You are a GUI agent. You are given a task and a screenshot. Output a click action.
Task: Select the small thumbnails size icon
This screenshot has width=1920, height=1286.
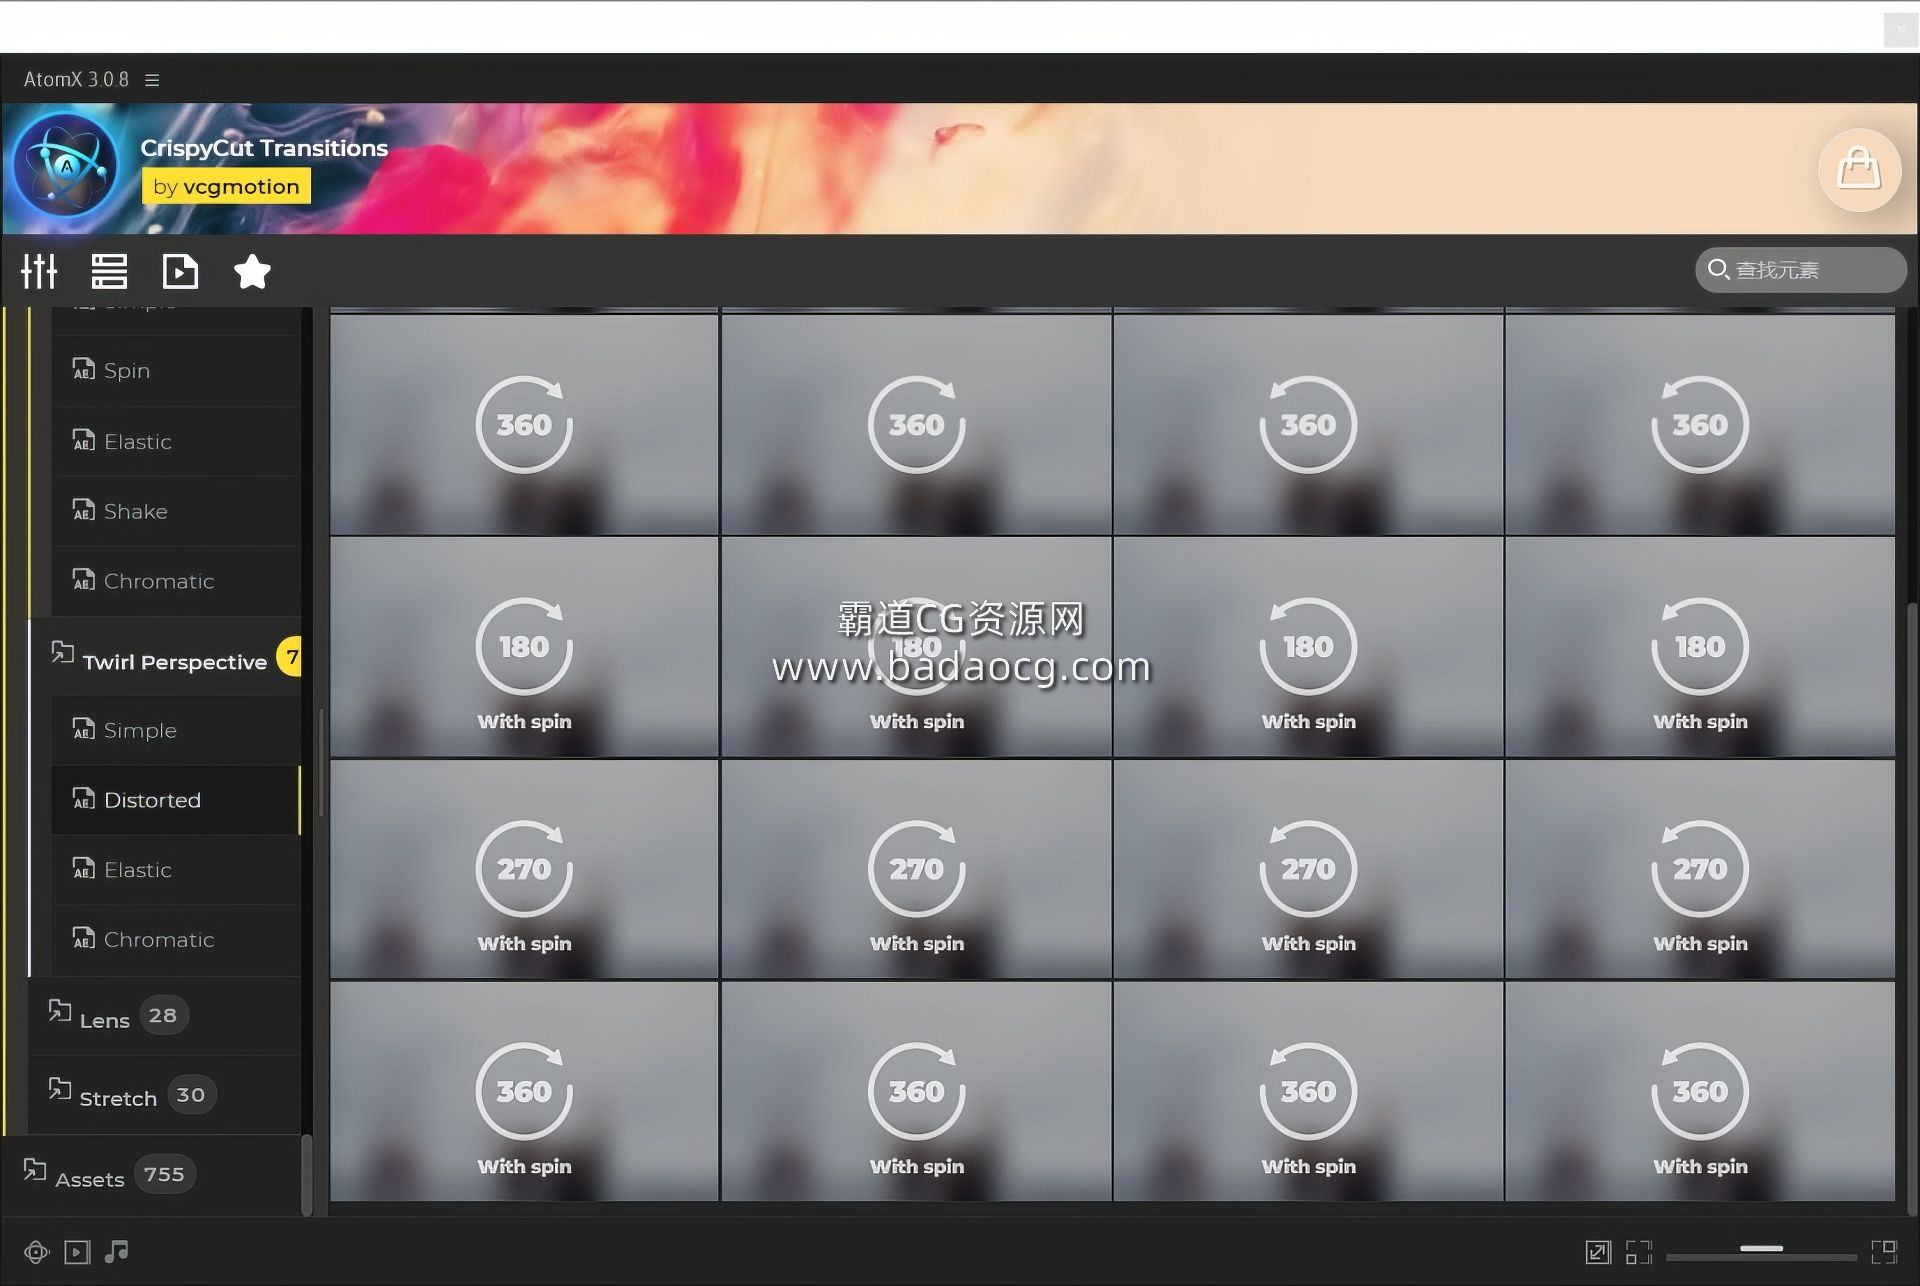pos(1638,1252)
